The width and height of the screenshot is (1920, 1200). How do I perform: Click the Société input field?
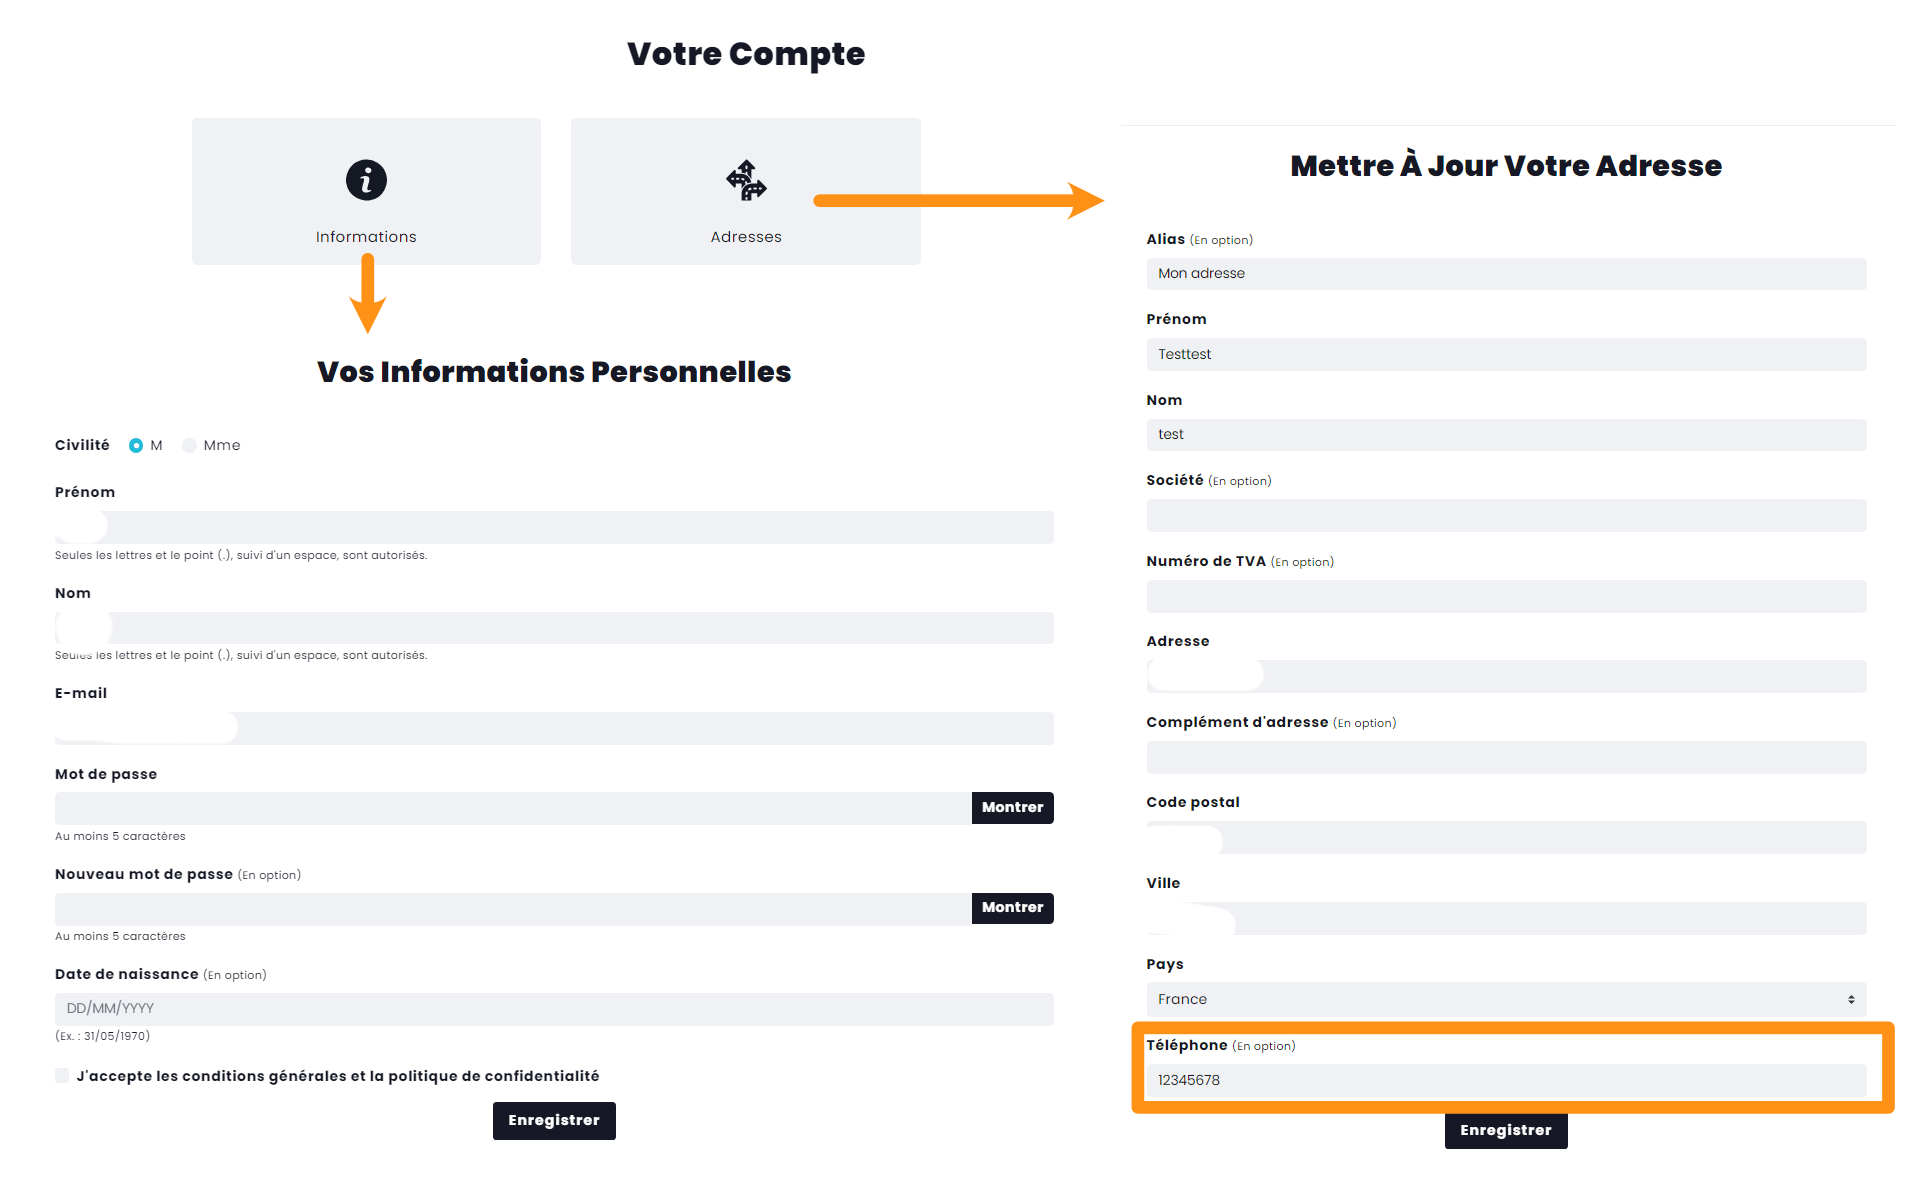[1506, 516]
